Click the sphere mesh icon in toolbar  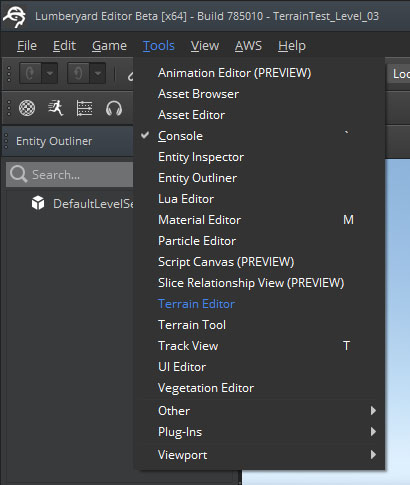27,108
